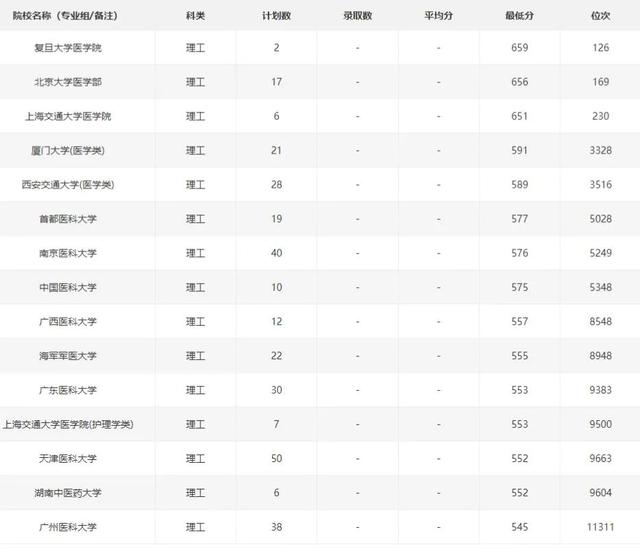Click plan count 28 for 西安交通大学
This screenshot has height=558, width=640.
[277, 185]
